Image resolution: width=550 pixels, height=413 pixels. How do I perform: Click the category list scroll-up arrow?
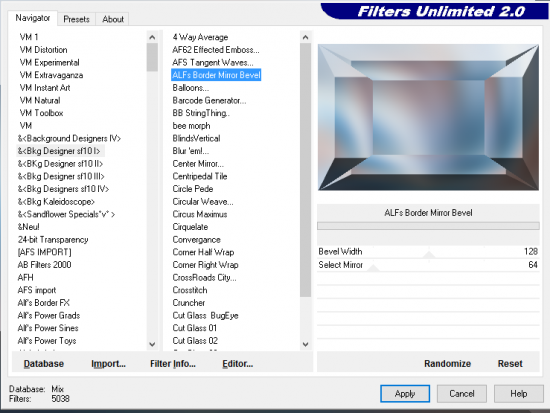click(152, 37)
